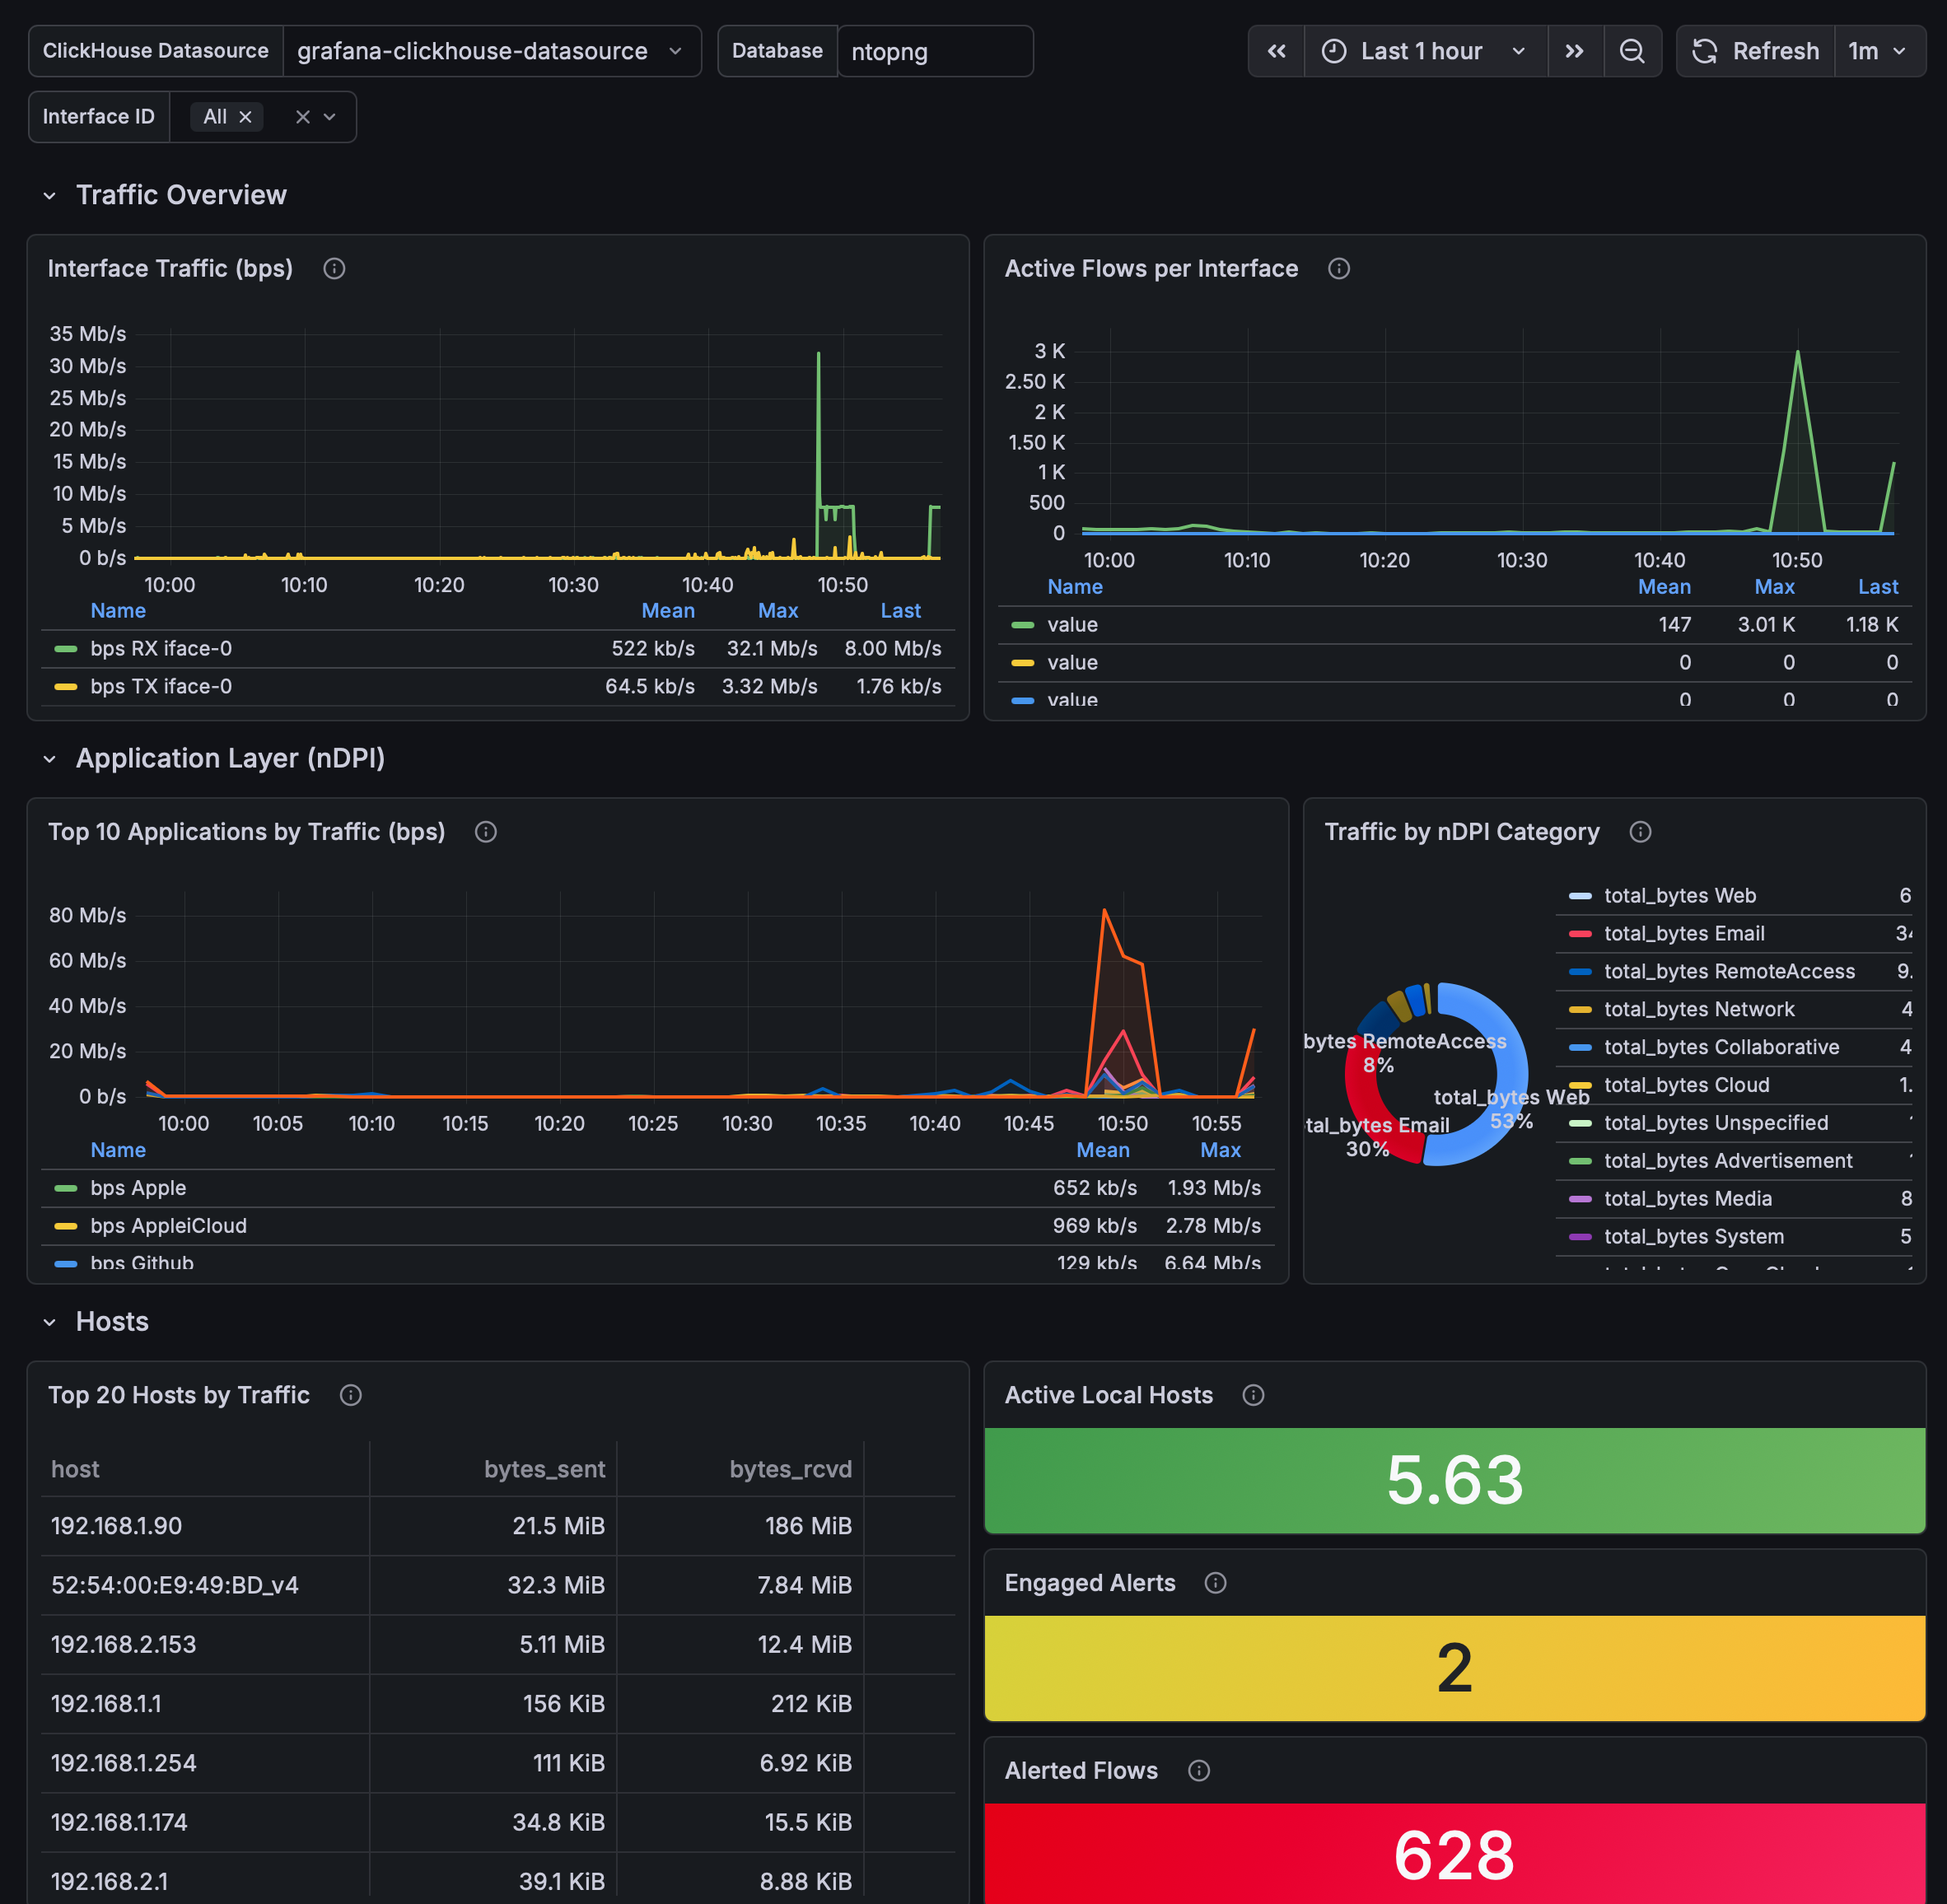Open info icon for Interface Traffic panel
1947x1904 pixels.
(334, 268)
